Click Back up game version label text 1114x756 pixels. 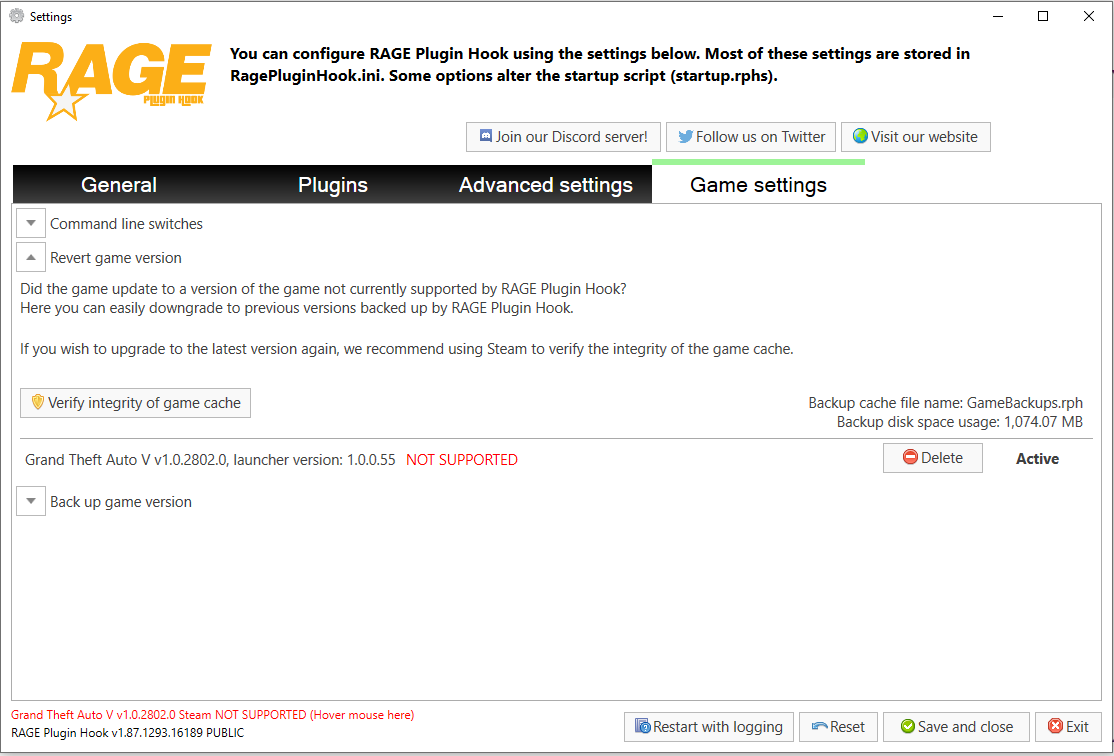coord(121,502)
